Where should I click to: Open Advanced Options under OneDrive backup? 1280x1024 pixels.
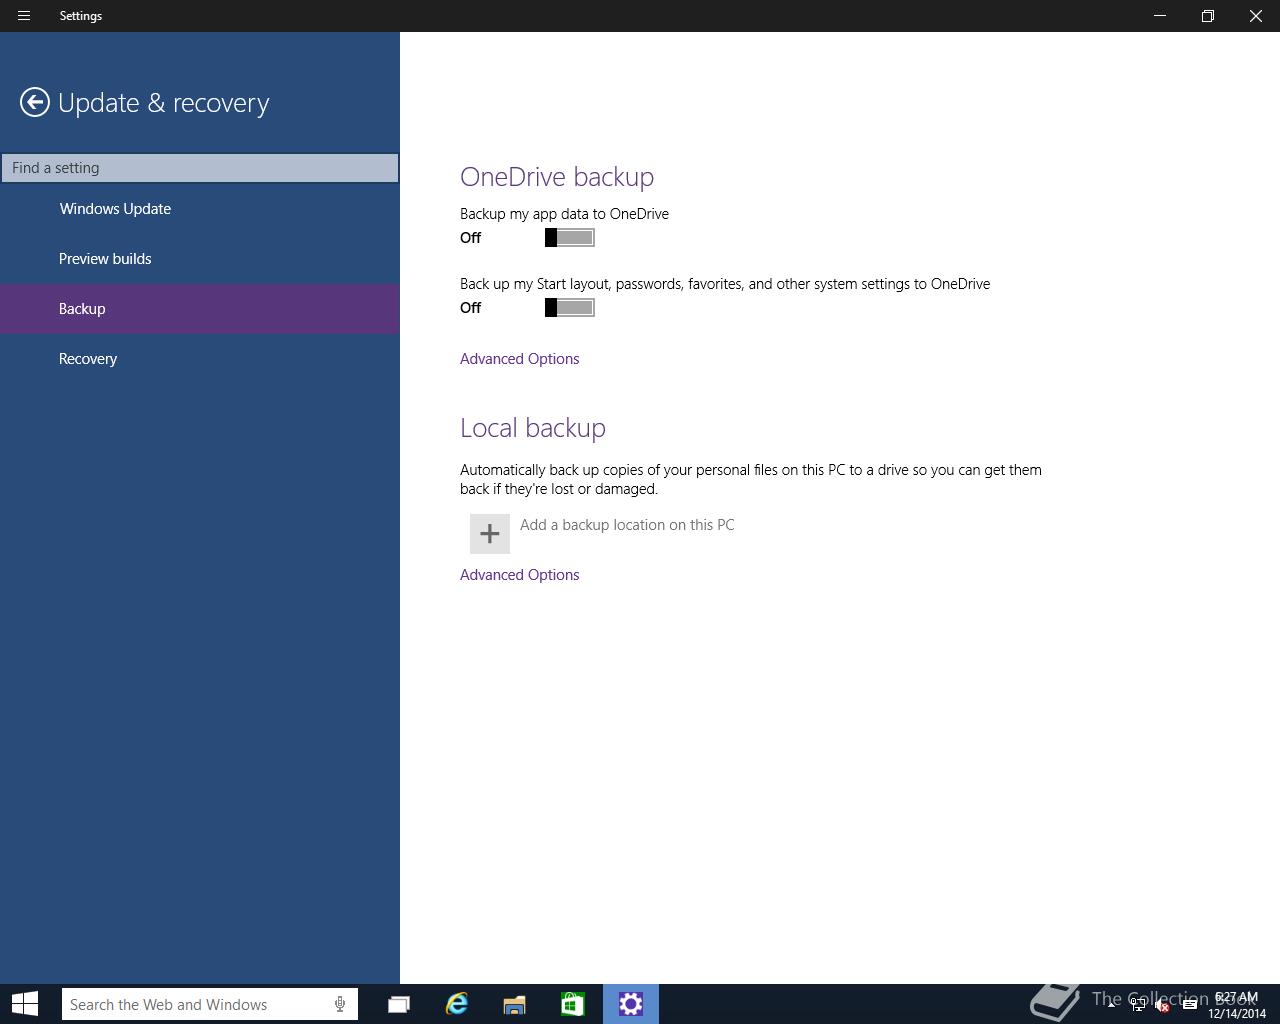[x=519, y=359]
